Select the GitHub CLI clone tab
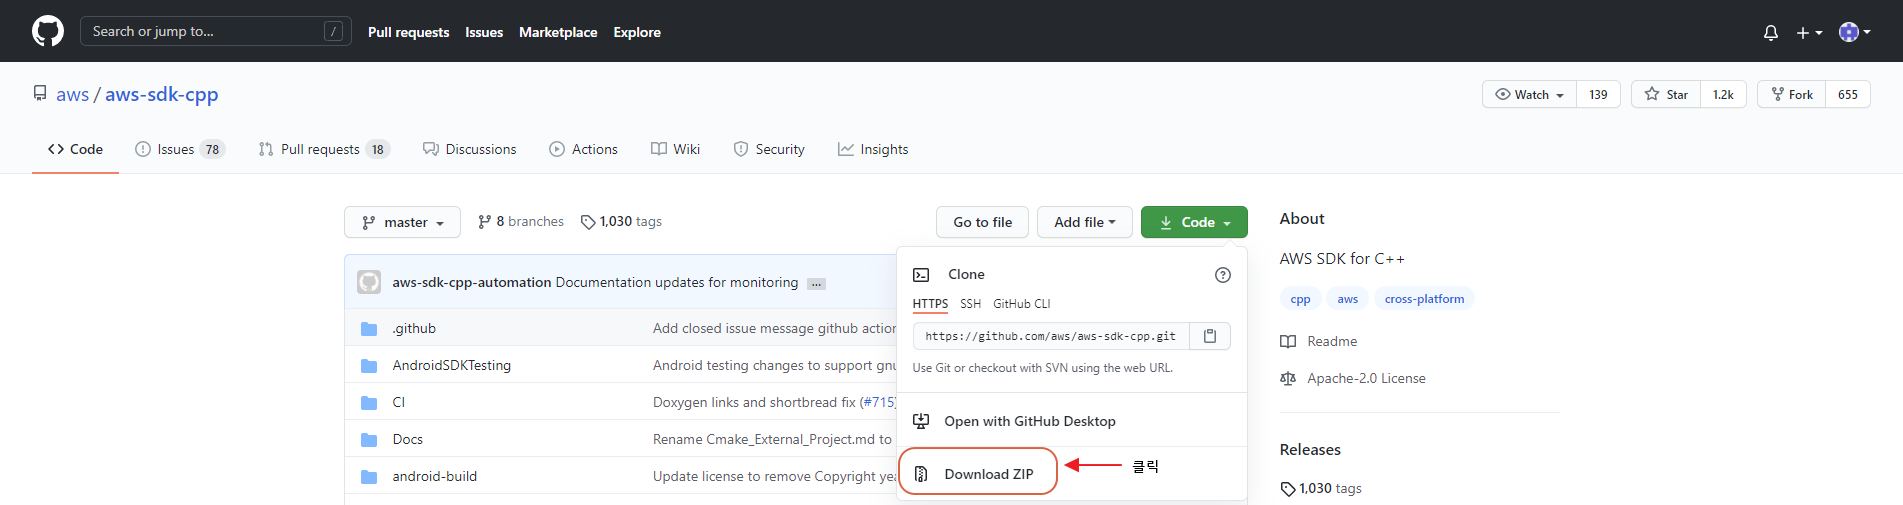The width and height of the screenshot is (1903, 505). coord(1021,304)
